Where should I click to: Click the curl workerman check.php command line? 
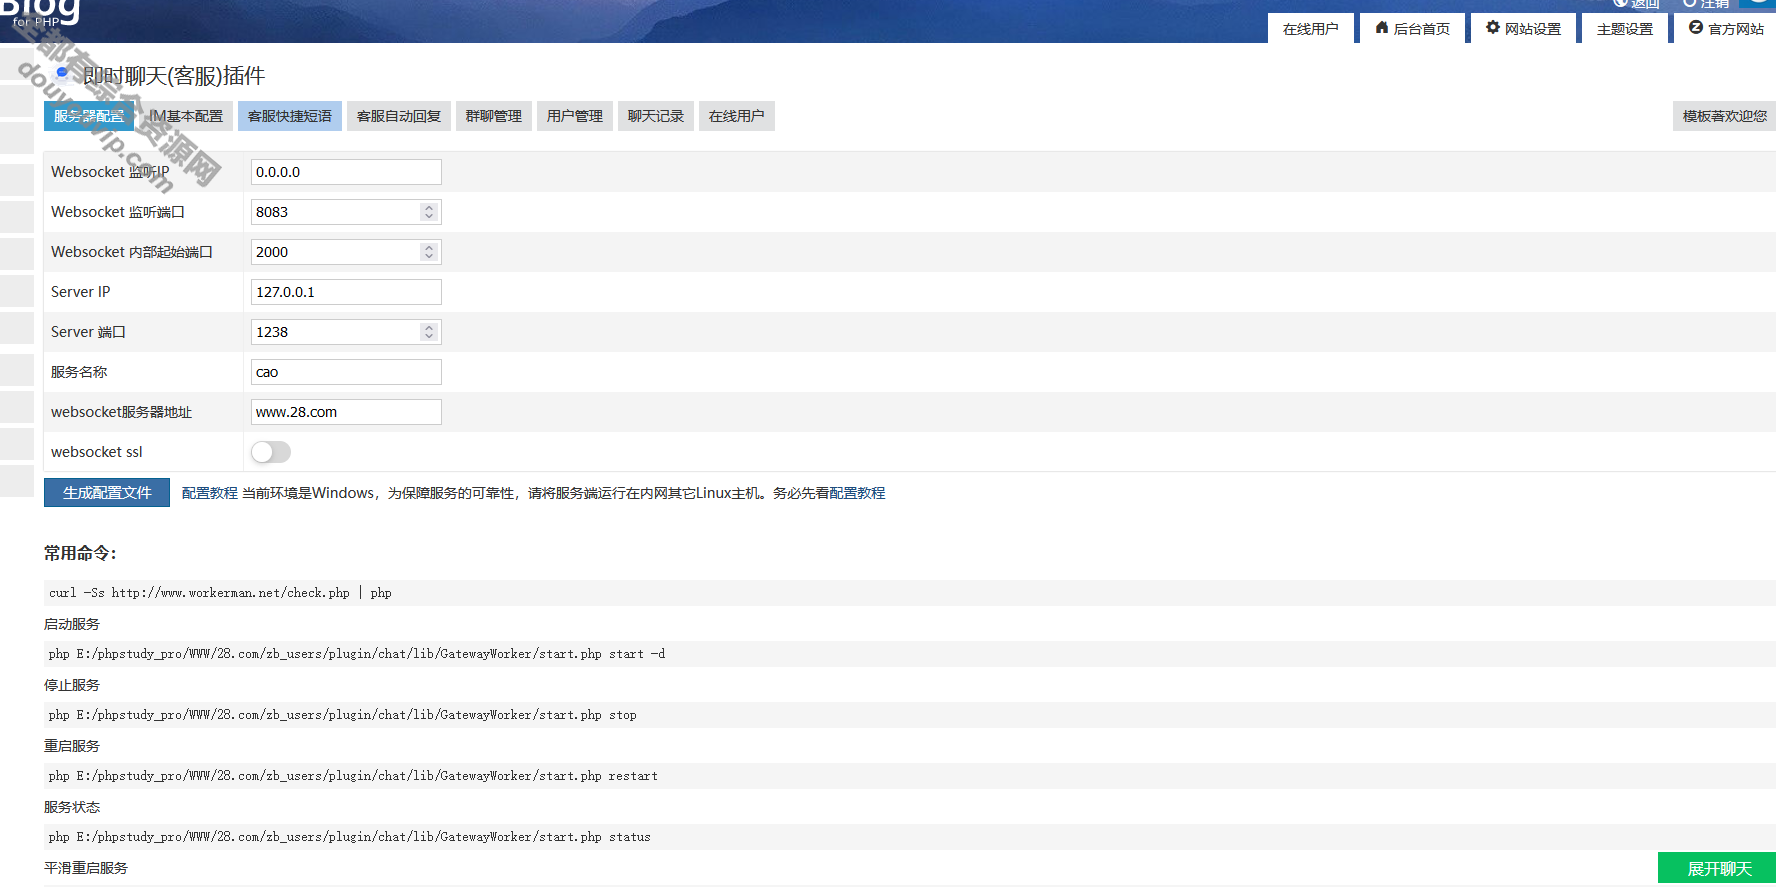coord(910,593)
